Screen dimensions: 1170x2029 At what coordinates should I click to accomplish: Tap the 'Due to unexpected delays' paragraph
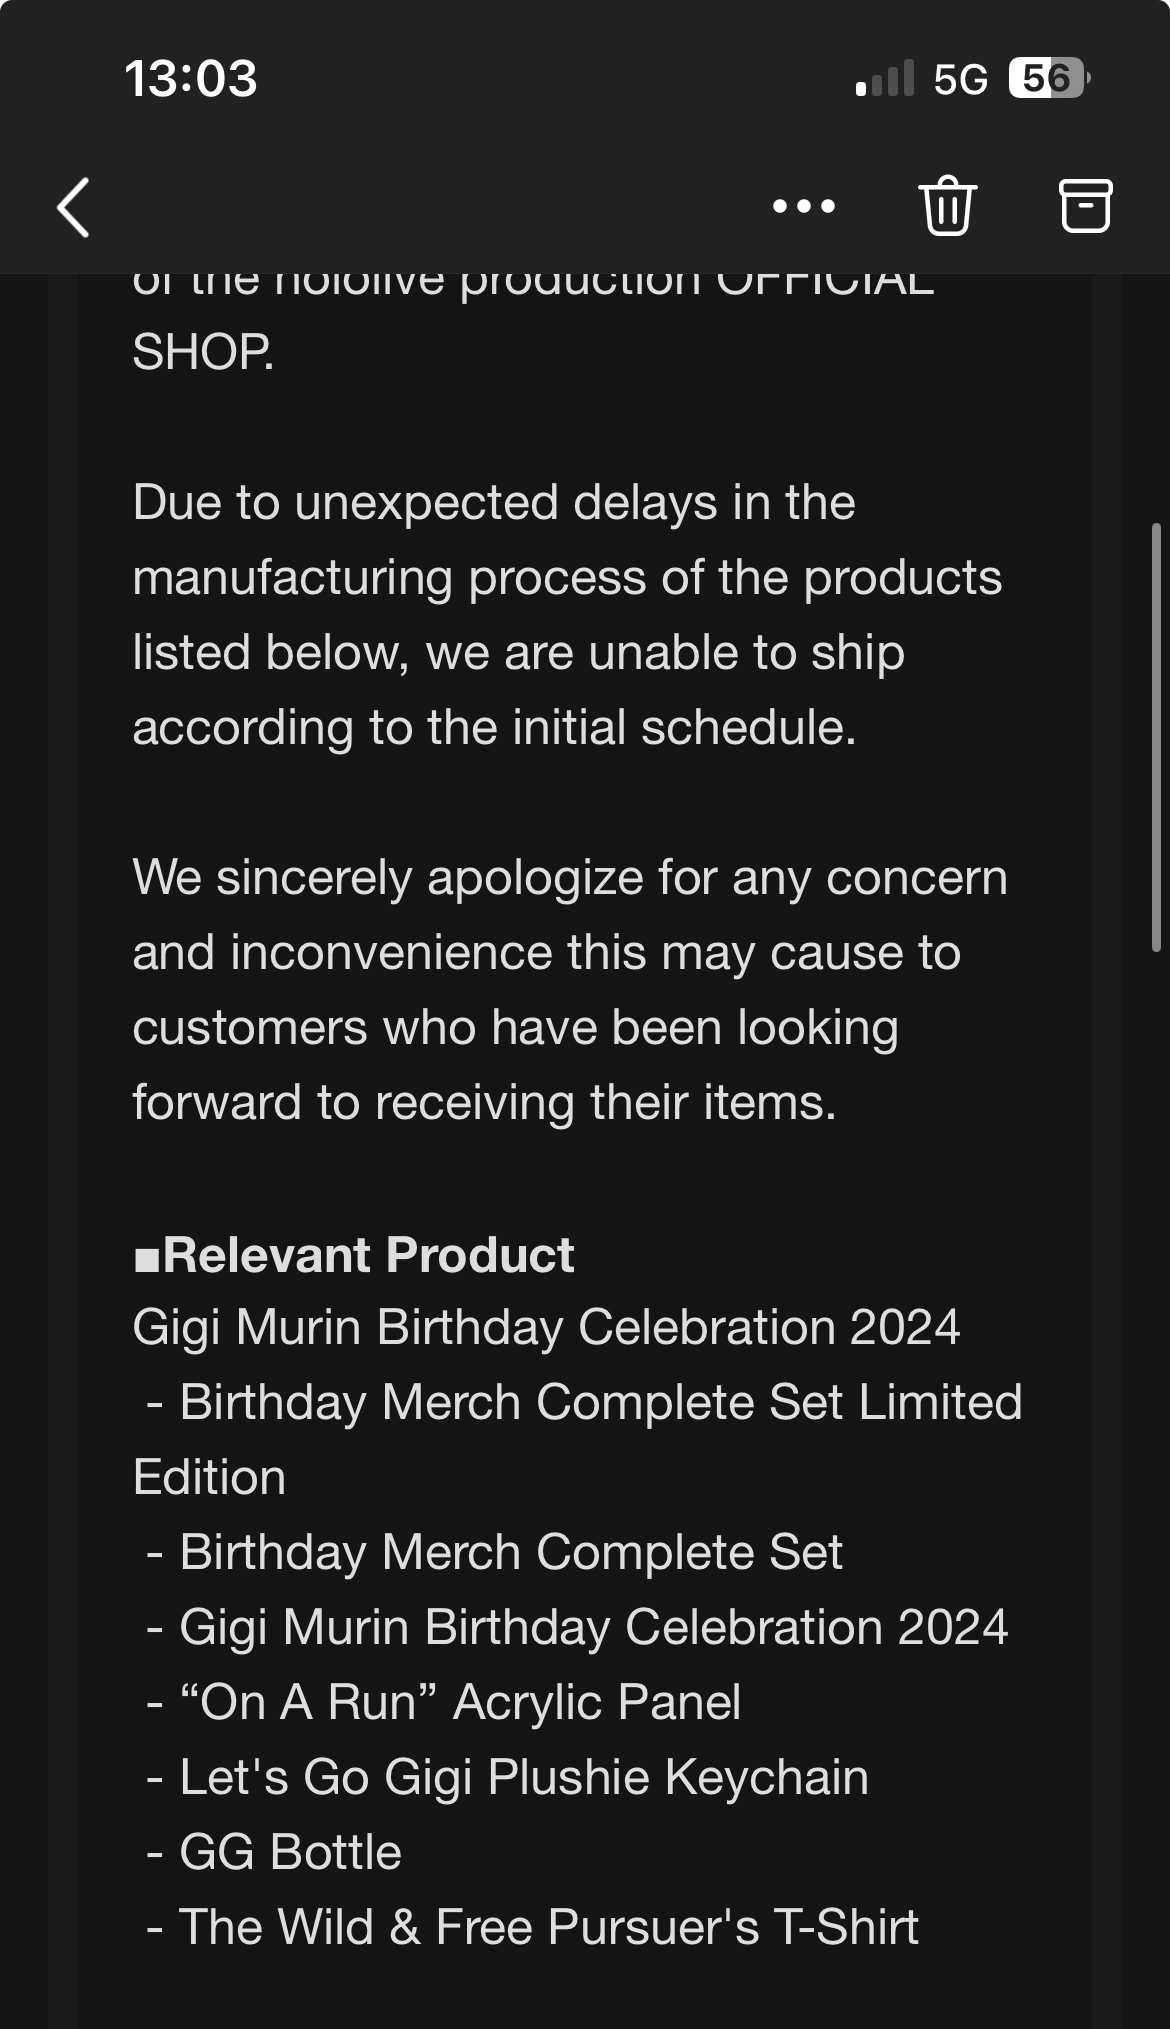click(566, 615)
